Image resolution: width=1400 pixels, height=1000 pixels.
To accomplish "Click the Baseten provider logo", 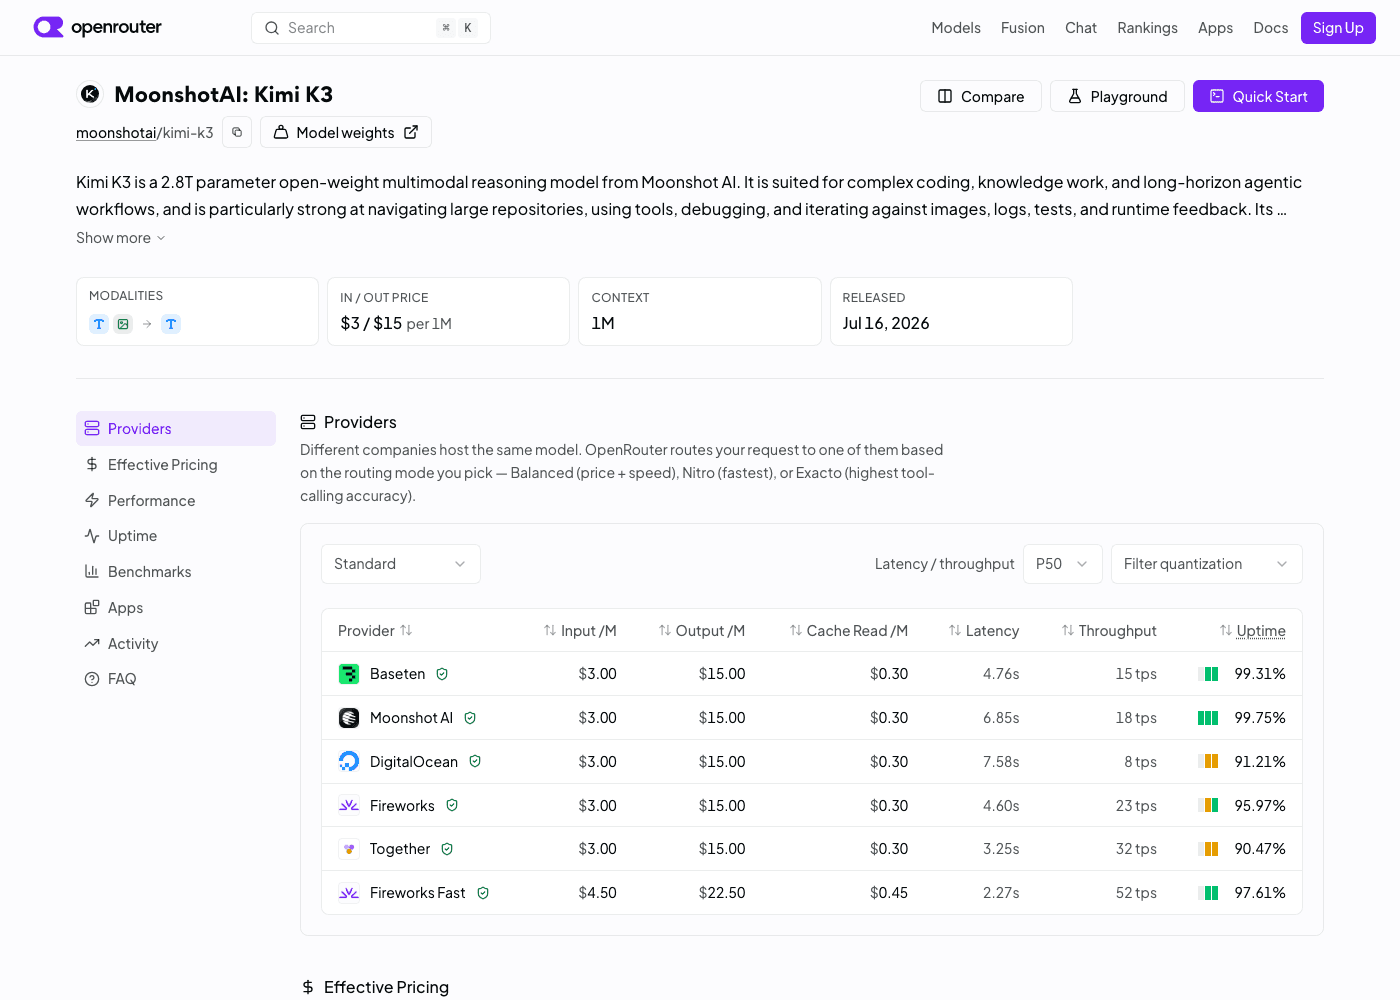I will [x=349, y=674].
